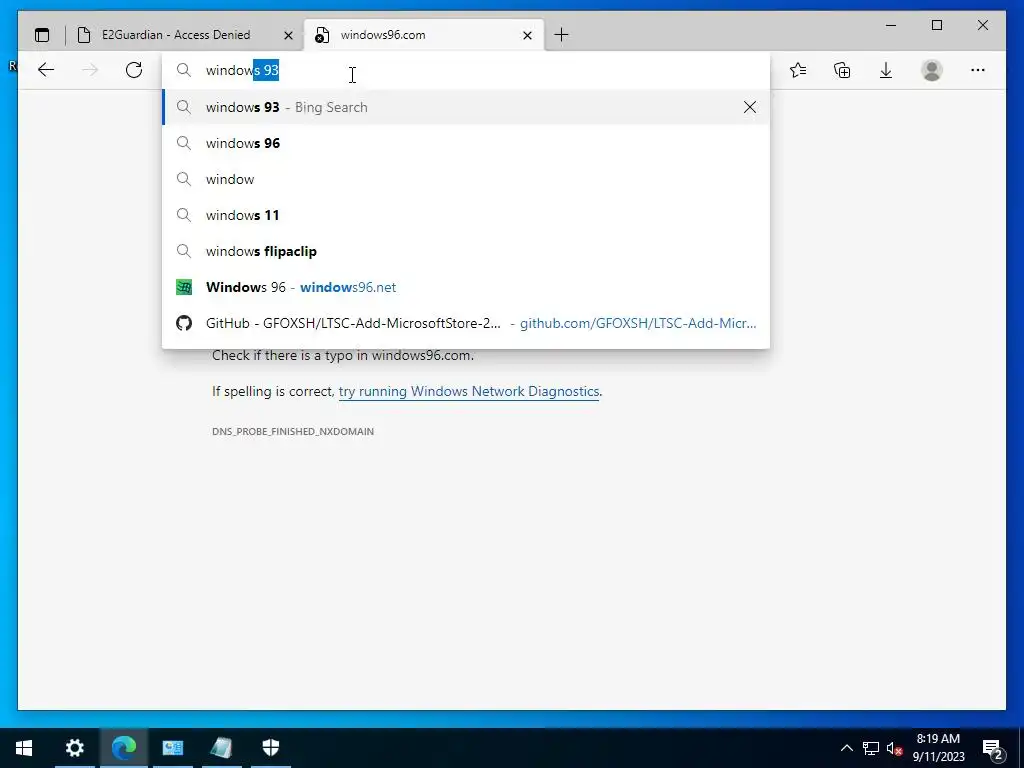Screen dimensions: 1024x768
Task: Open the Favorites star list
Action: click(x=798, y=70)
